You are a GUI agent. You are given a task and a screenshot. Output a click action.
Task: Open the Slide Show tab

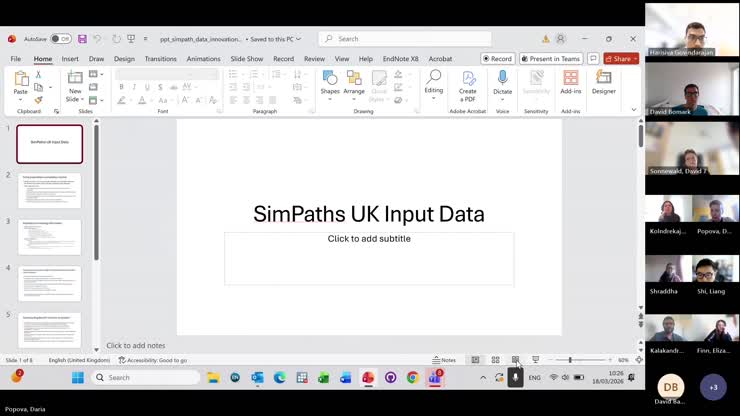247,59
